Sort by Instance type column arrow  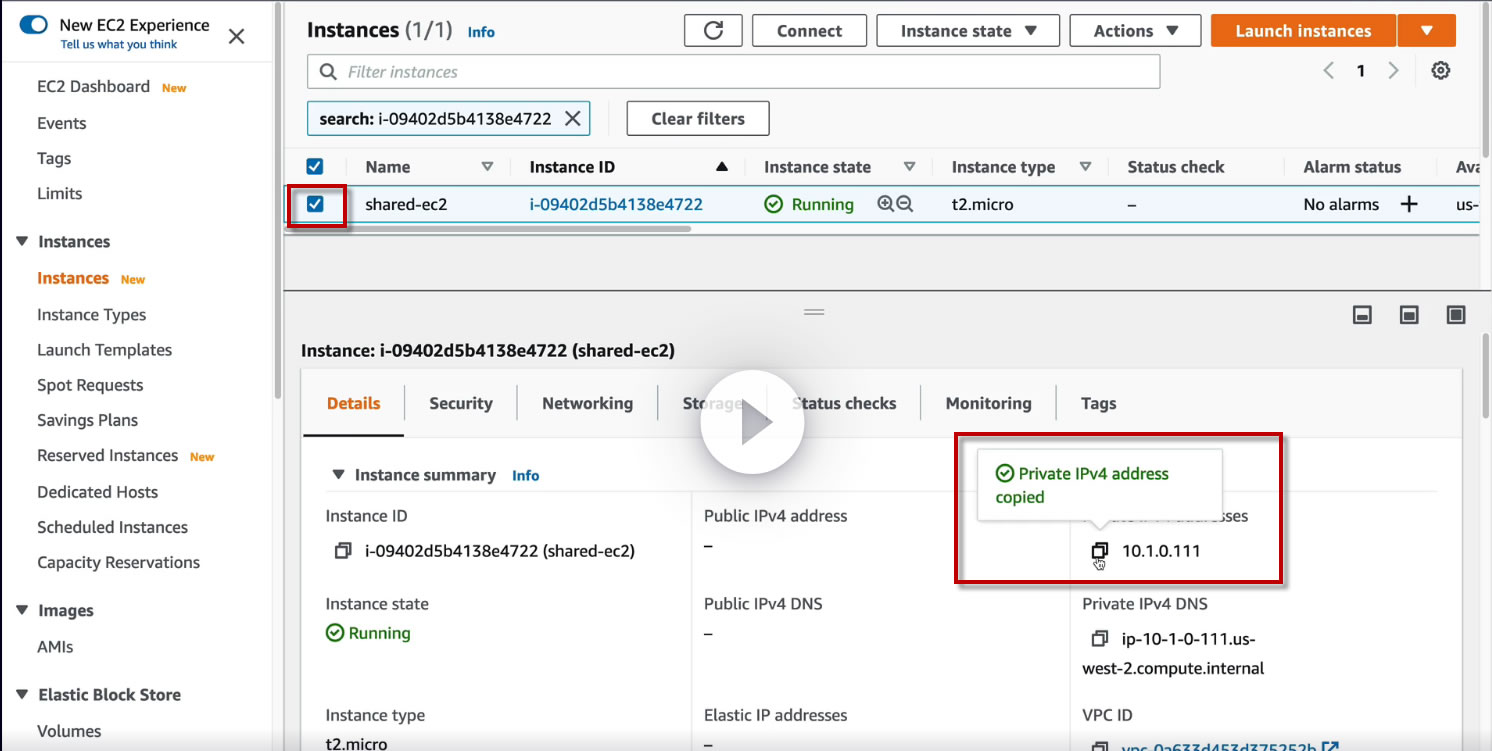tap(1085, 167)
